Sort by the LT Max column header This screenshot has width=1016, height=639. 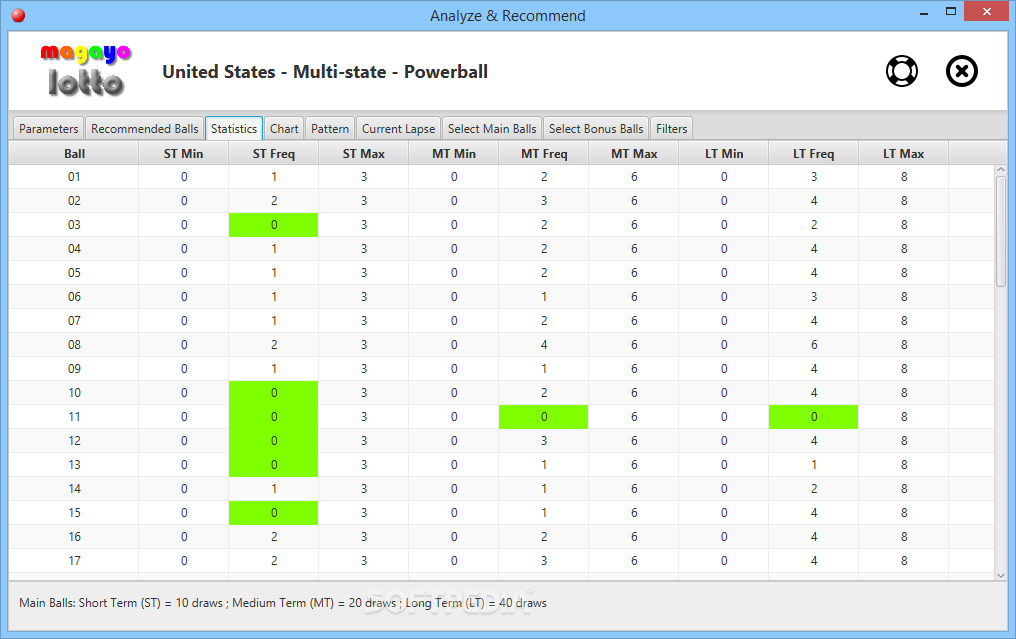pos(904,154)
